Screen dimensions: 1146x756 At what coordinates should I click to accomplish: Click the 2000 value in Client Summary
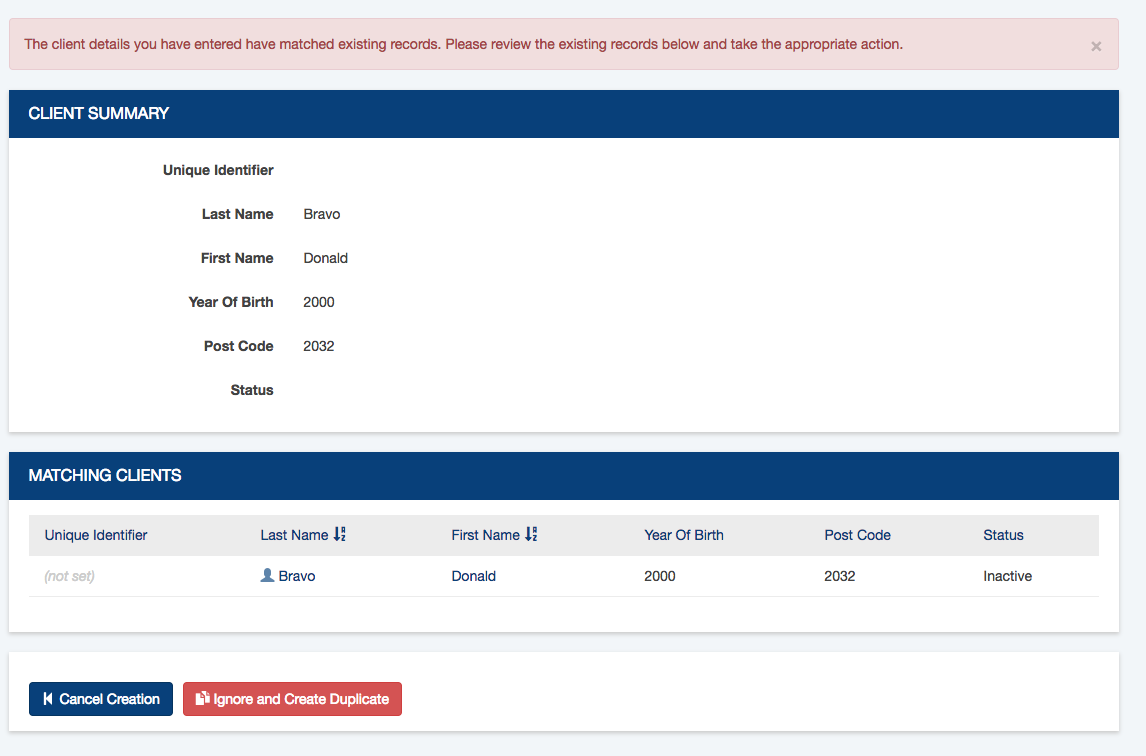click(319, 302)
